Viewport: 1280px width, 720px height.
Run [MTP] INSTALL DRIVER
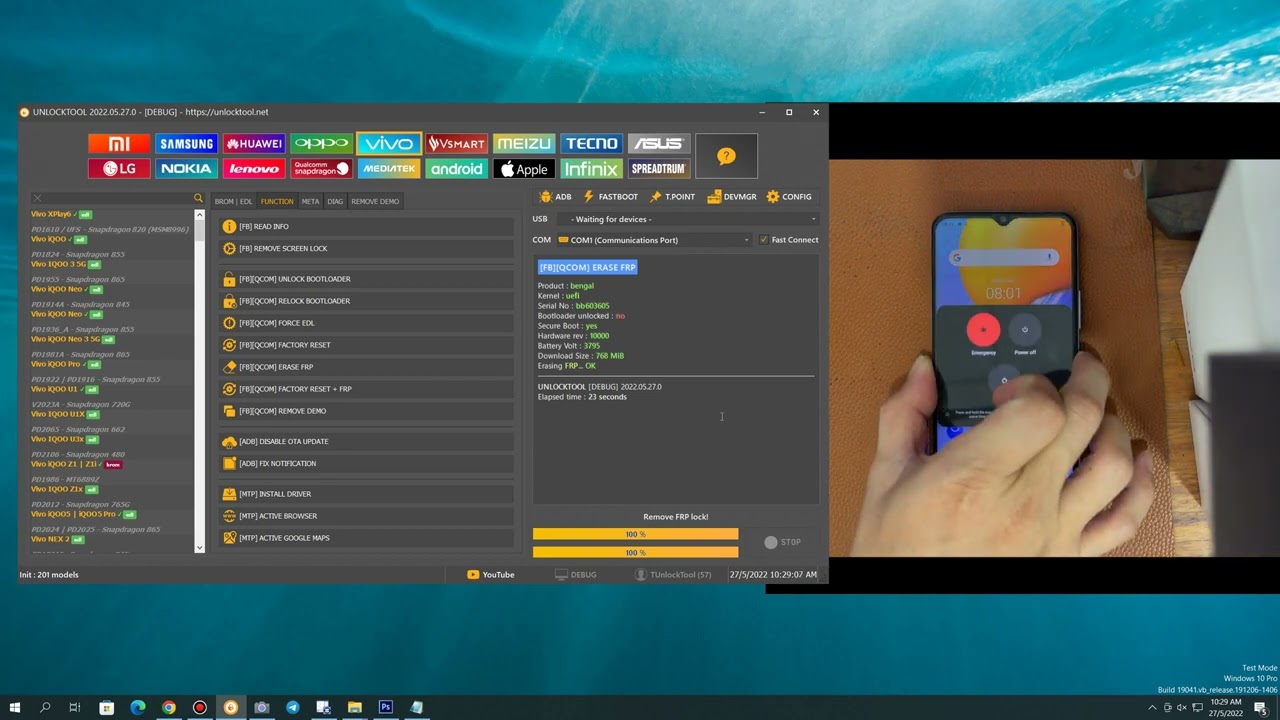click(366, 494)
